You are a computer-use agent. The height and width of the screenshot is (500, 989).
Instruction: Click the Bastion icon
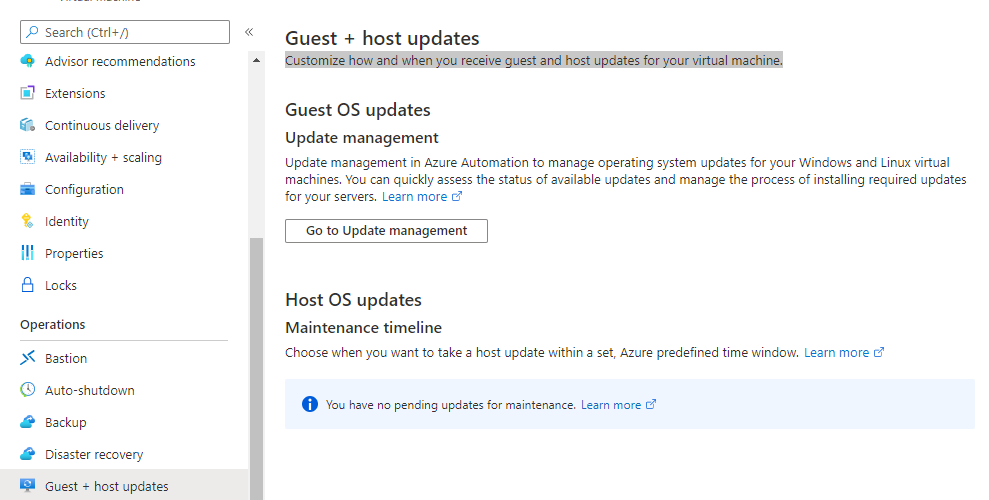coord(27,358)
